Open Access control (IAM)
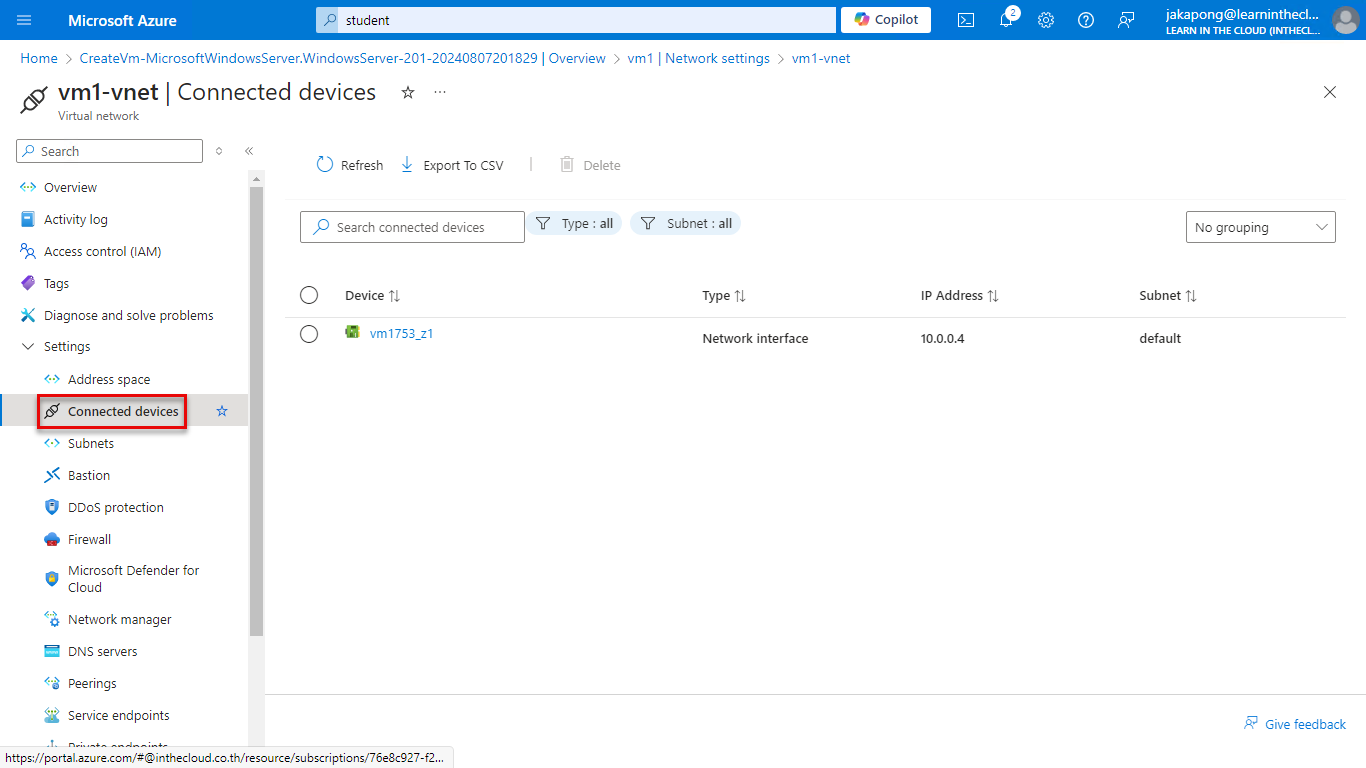This screenshot has width=1366, height=768. point(102,251)
